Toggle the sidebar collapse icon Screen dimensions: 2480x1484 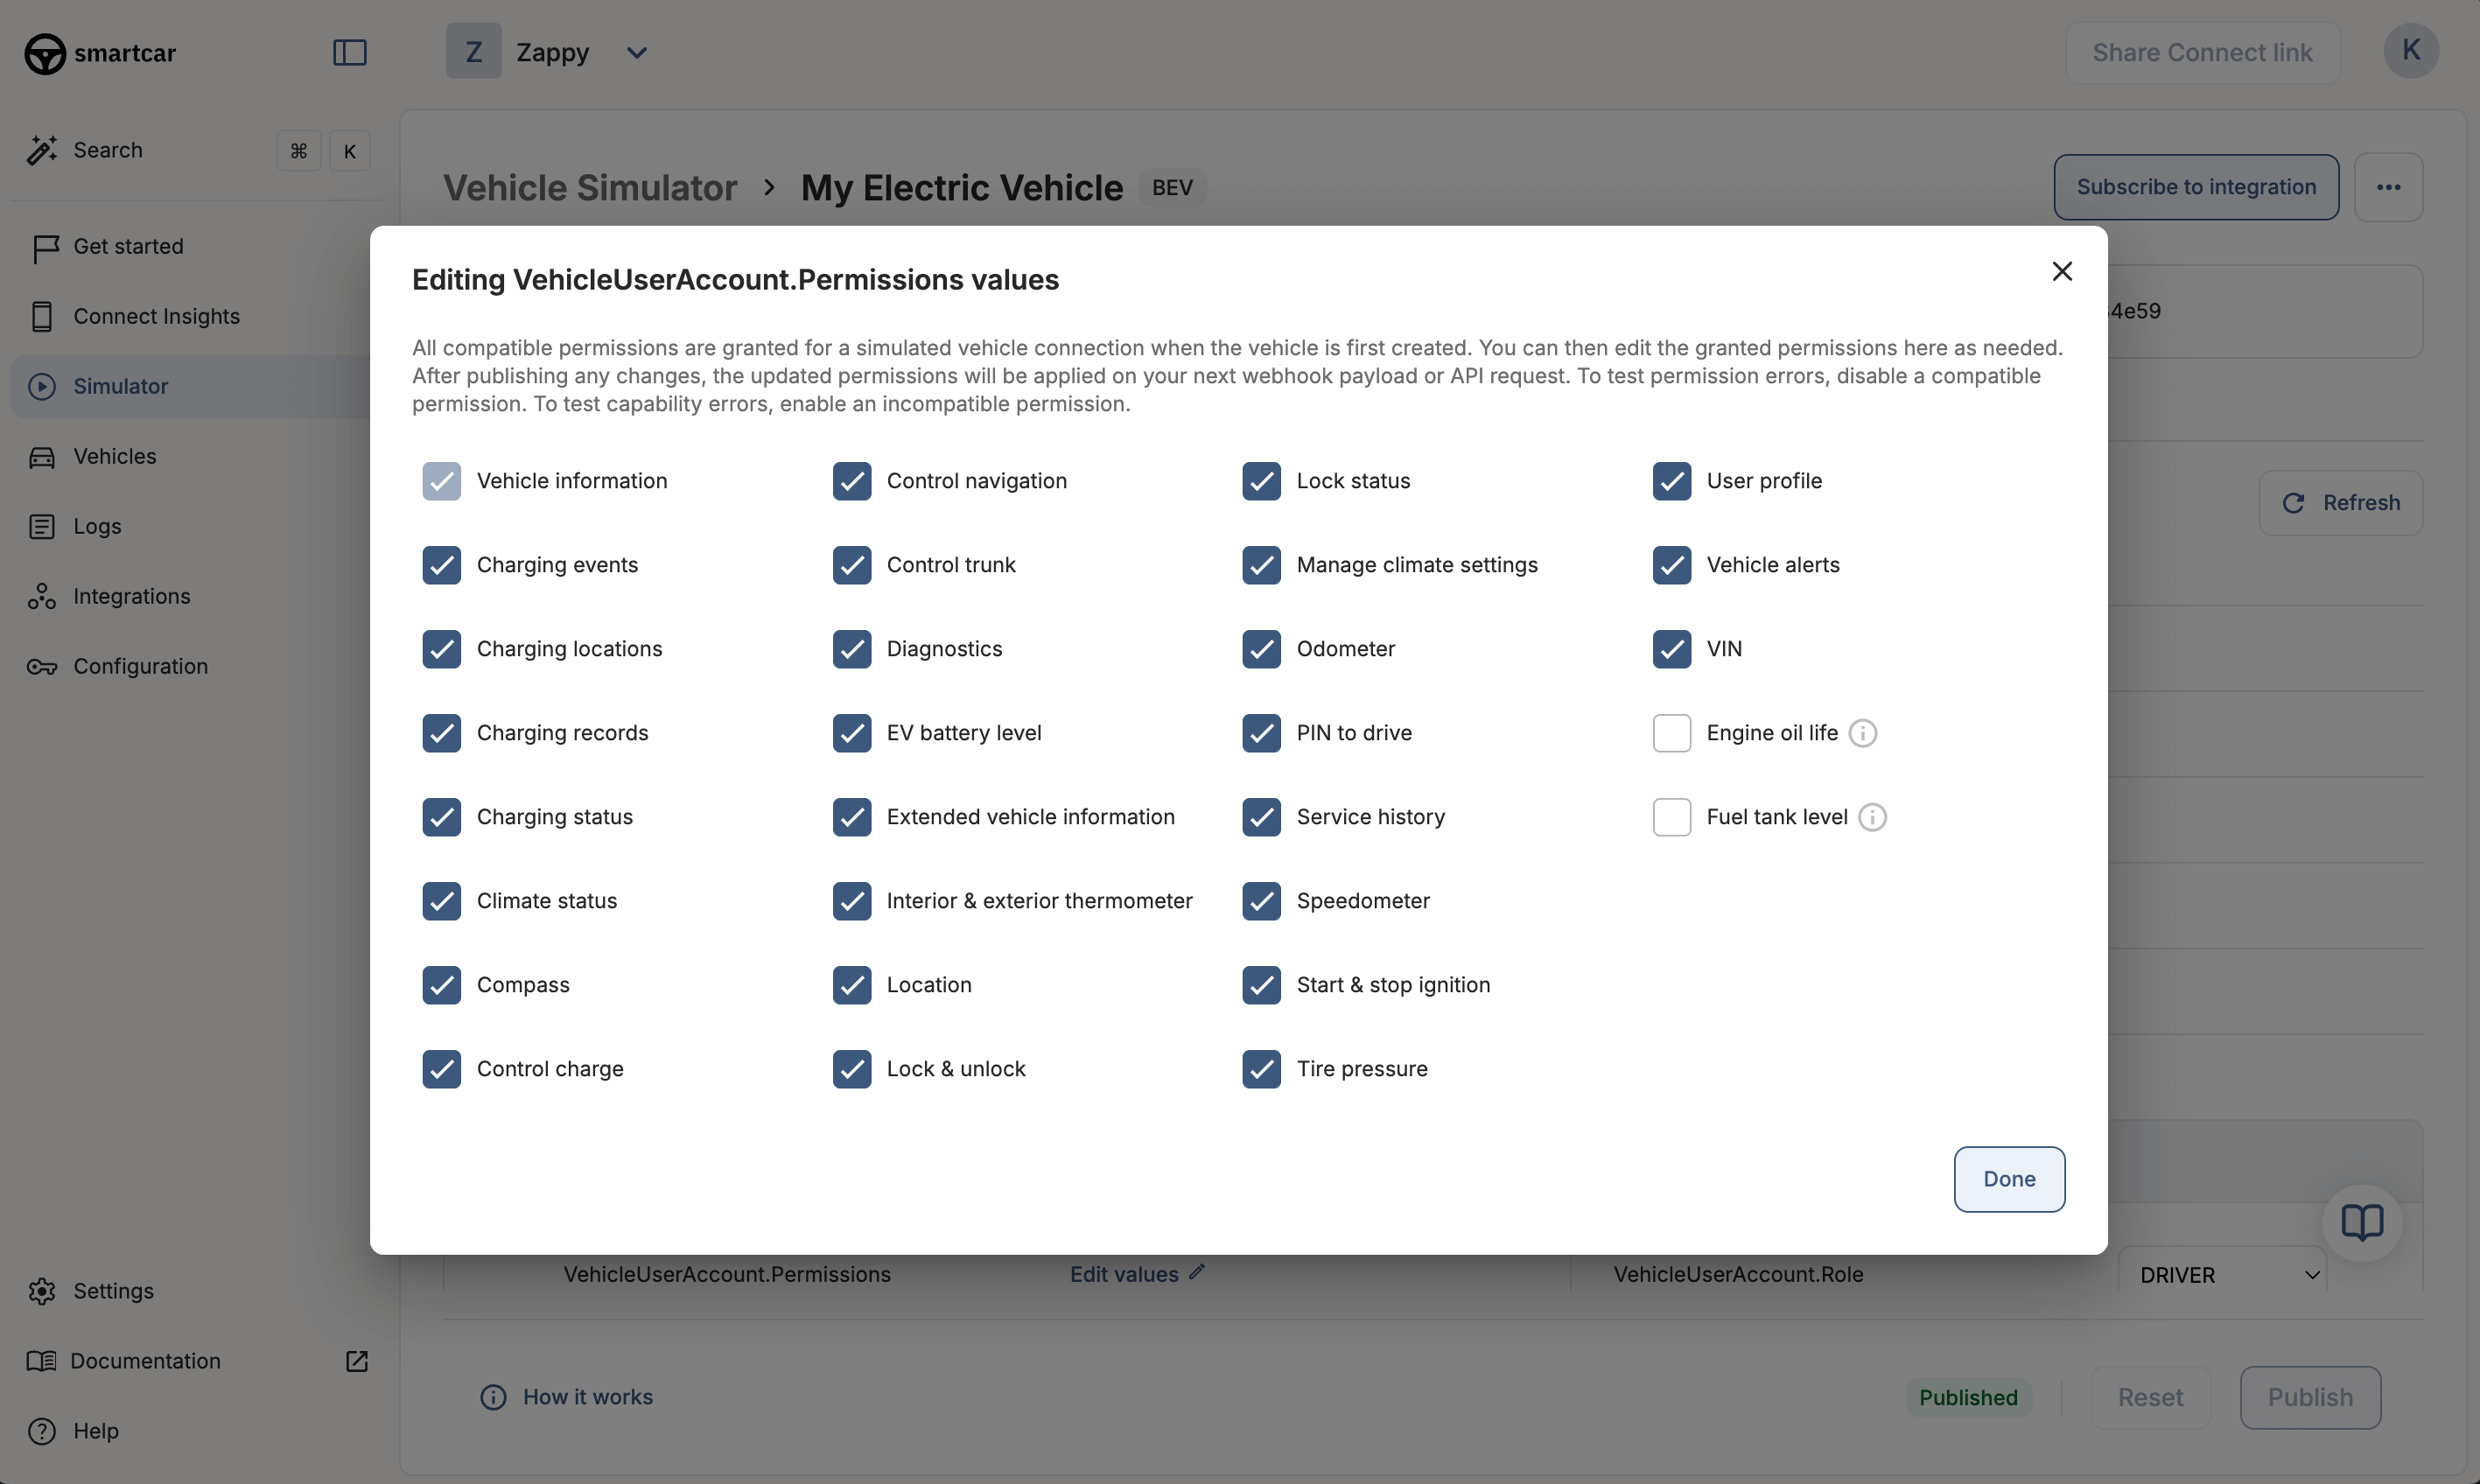coord(348,52)
